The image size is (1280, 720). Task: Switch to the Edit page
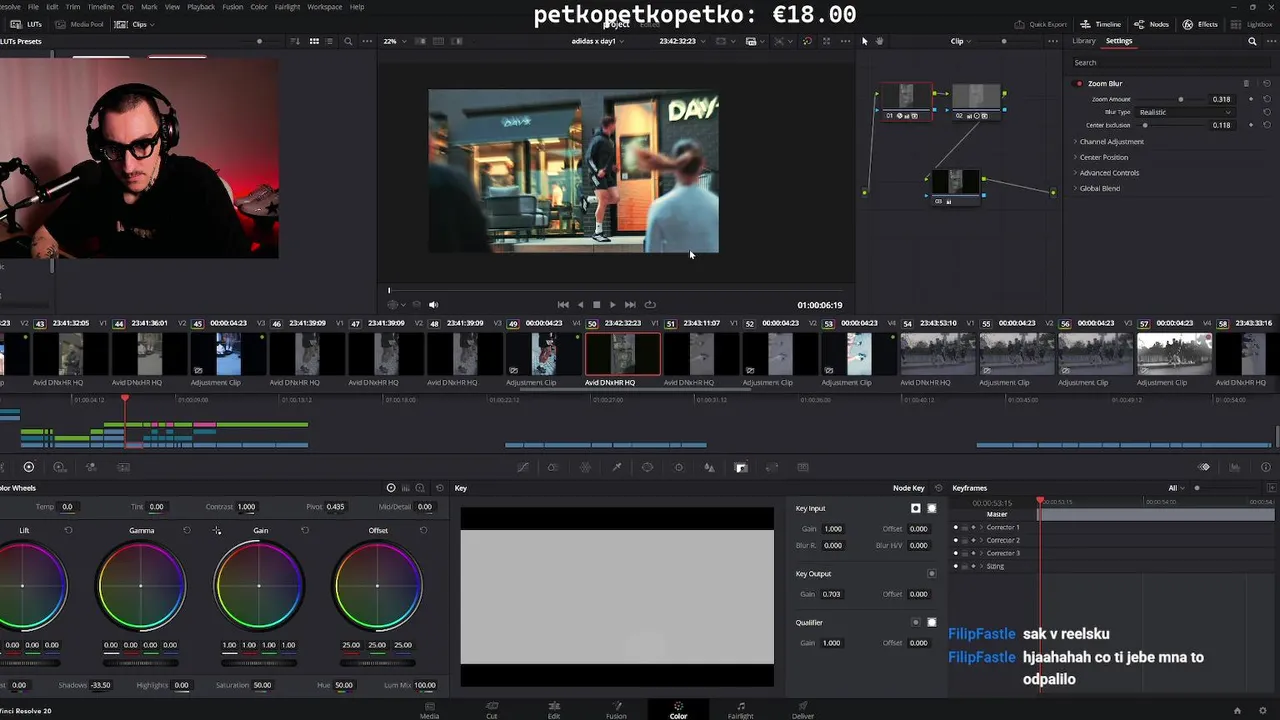[x=554, y=710]
